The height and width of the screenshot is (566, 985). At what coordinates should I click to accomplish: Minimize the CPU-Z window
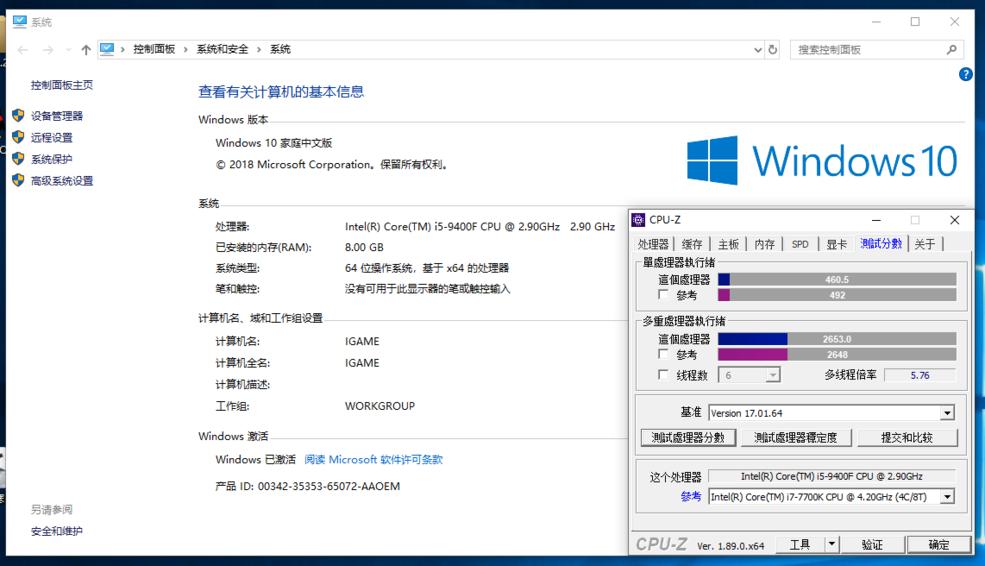pyautogui.click(x=876, y=220)
